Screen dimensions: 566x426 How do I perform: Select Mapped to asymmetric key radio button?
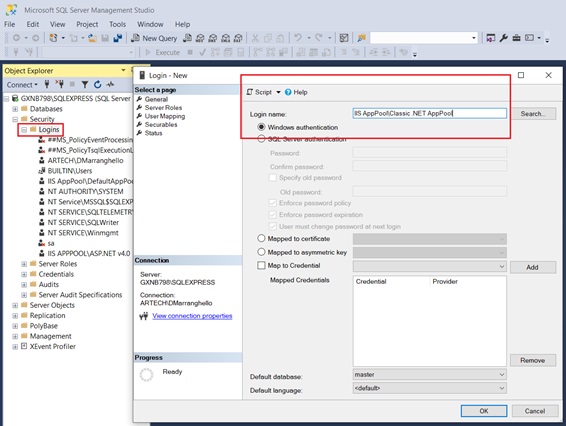point(261,252)
